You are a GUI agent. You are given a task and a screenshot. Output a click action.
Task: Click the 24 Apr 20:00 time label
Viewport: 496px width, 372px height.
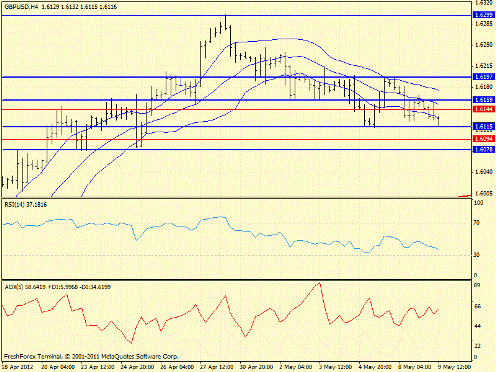pos(137,367)
